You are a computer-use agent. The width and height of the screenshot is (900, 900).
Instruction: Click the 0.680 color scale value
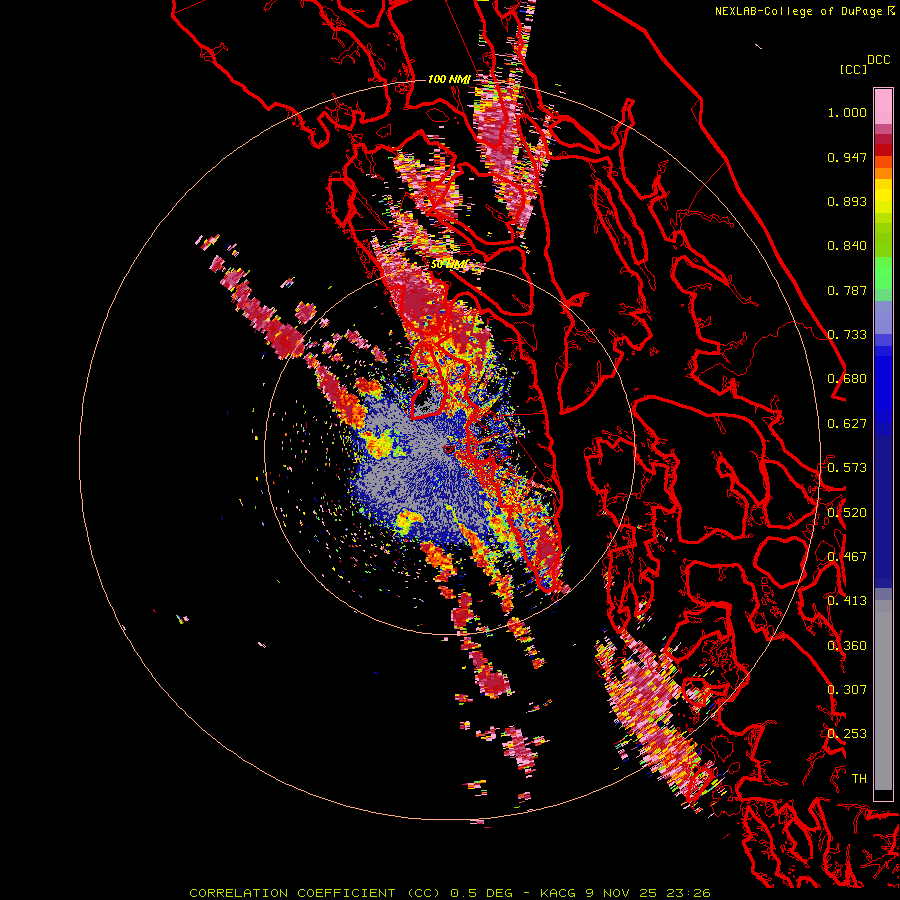pyautogui.click(x=847, y=379)
